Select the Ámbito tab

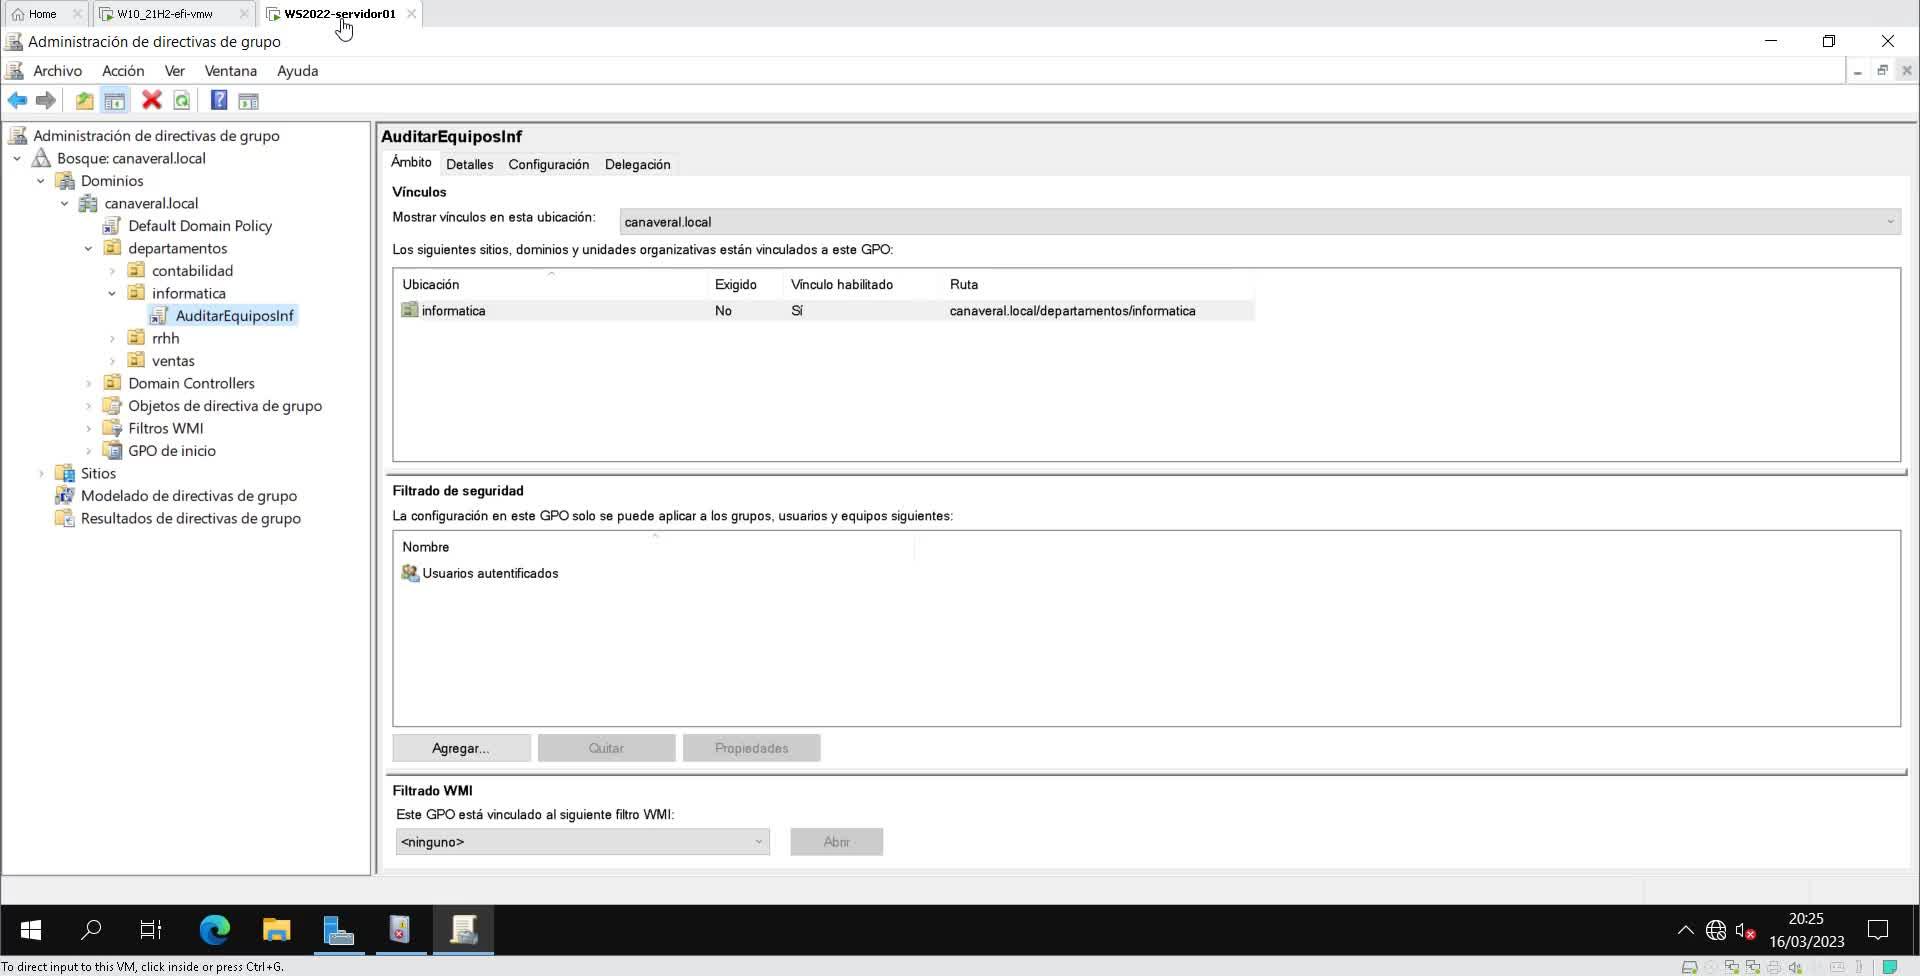(x=411, y=163)
